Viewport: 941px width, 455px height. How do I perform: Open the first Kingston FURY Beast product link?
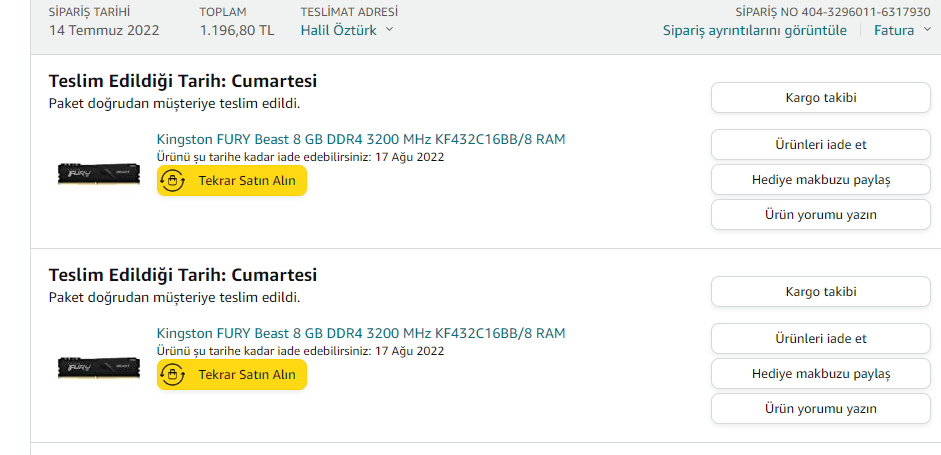click(361, 139)
